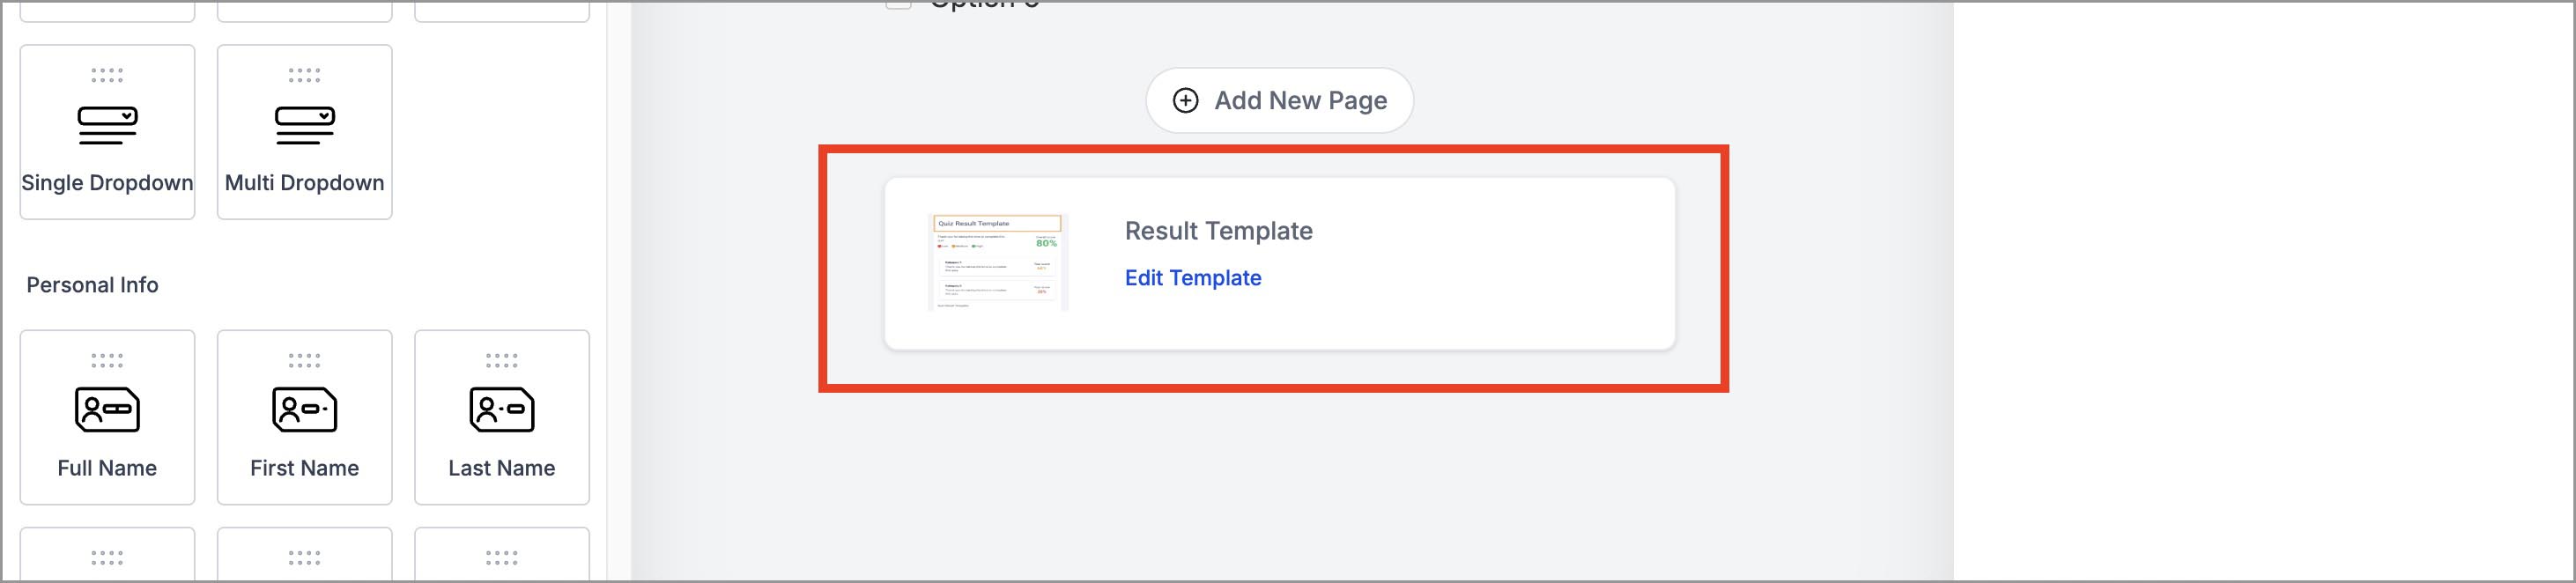2576x583 pixels.
Task: Grab the drag handle on Full Name card
Action: [x=107, y=360]
